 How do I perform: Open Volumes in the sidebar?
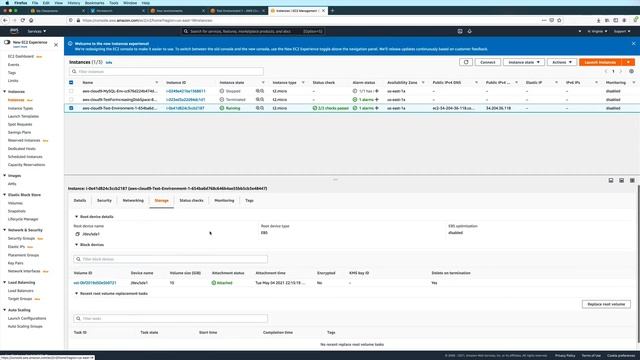pos(15,203)
